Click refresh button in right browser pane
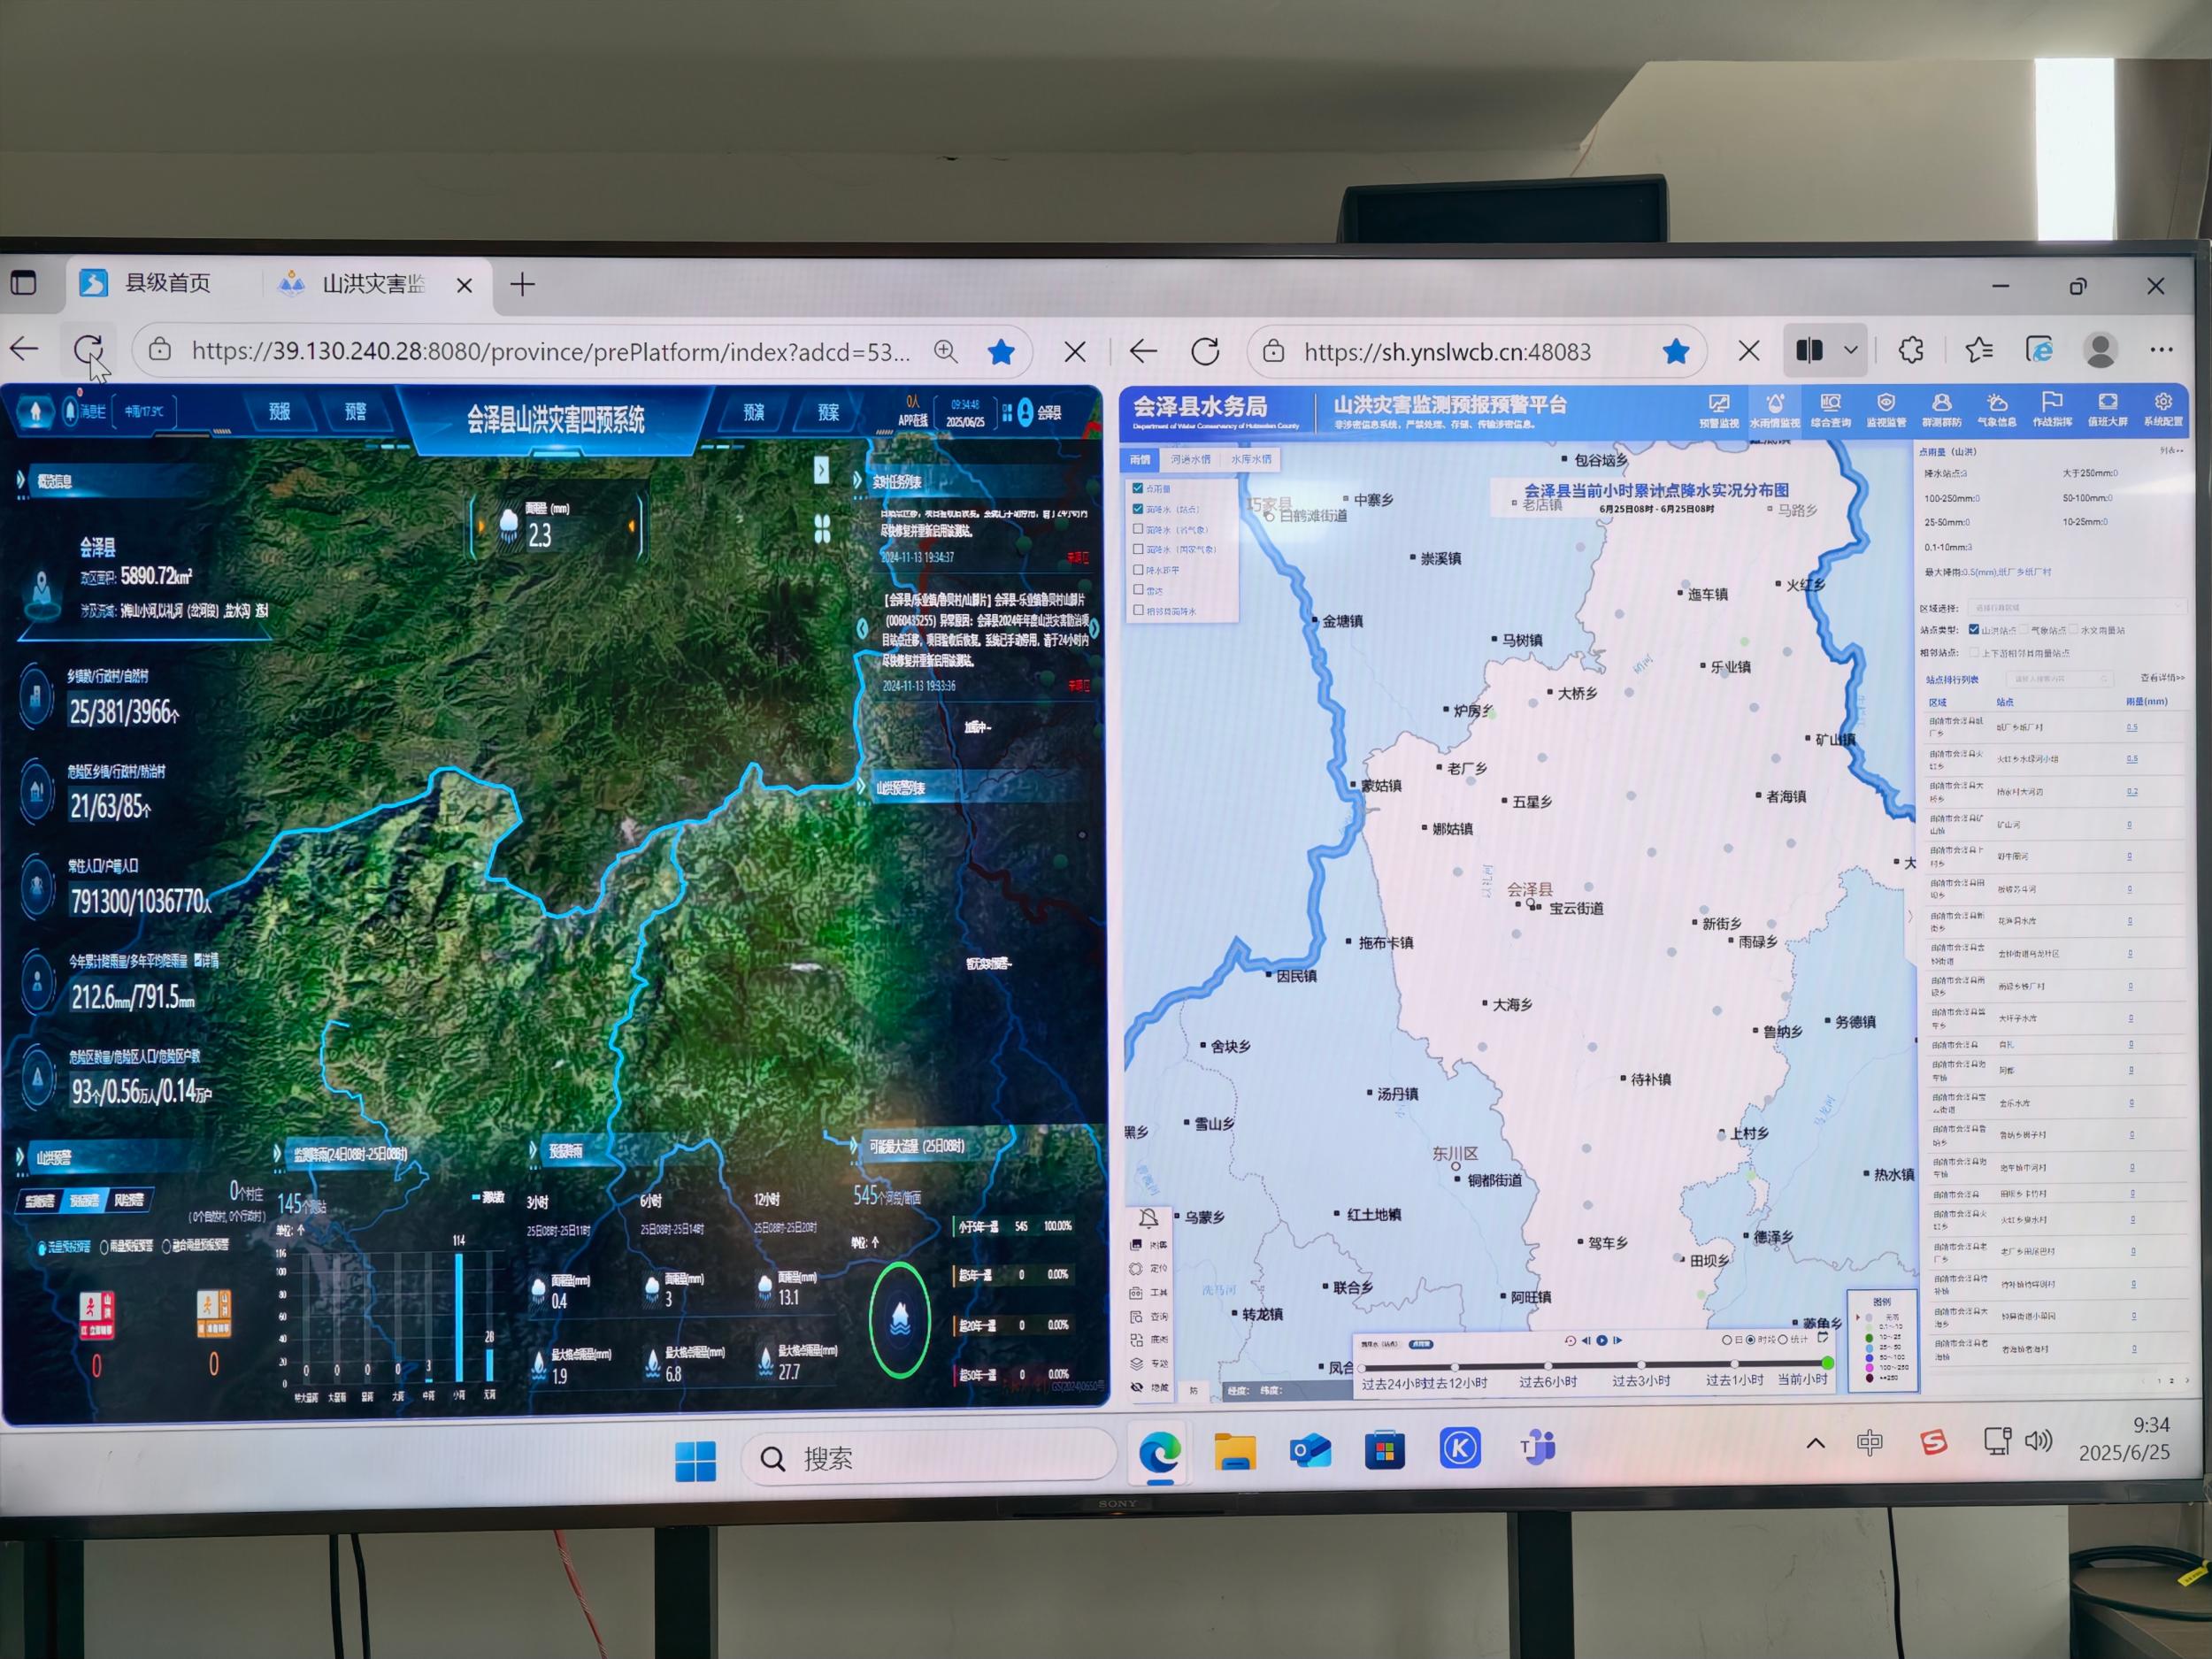 [x=1205, y=351]
